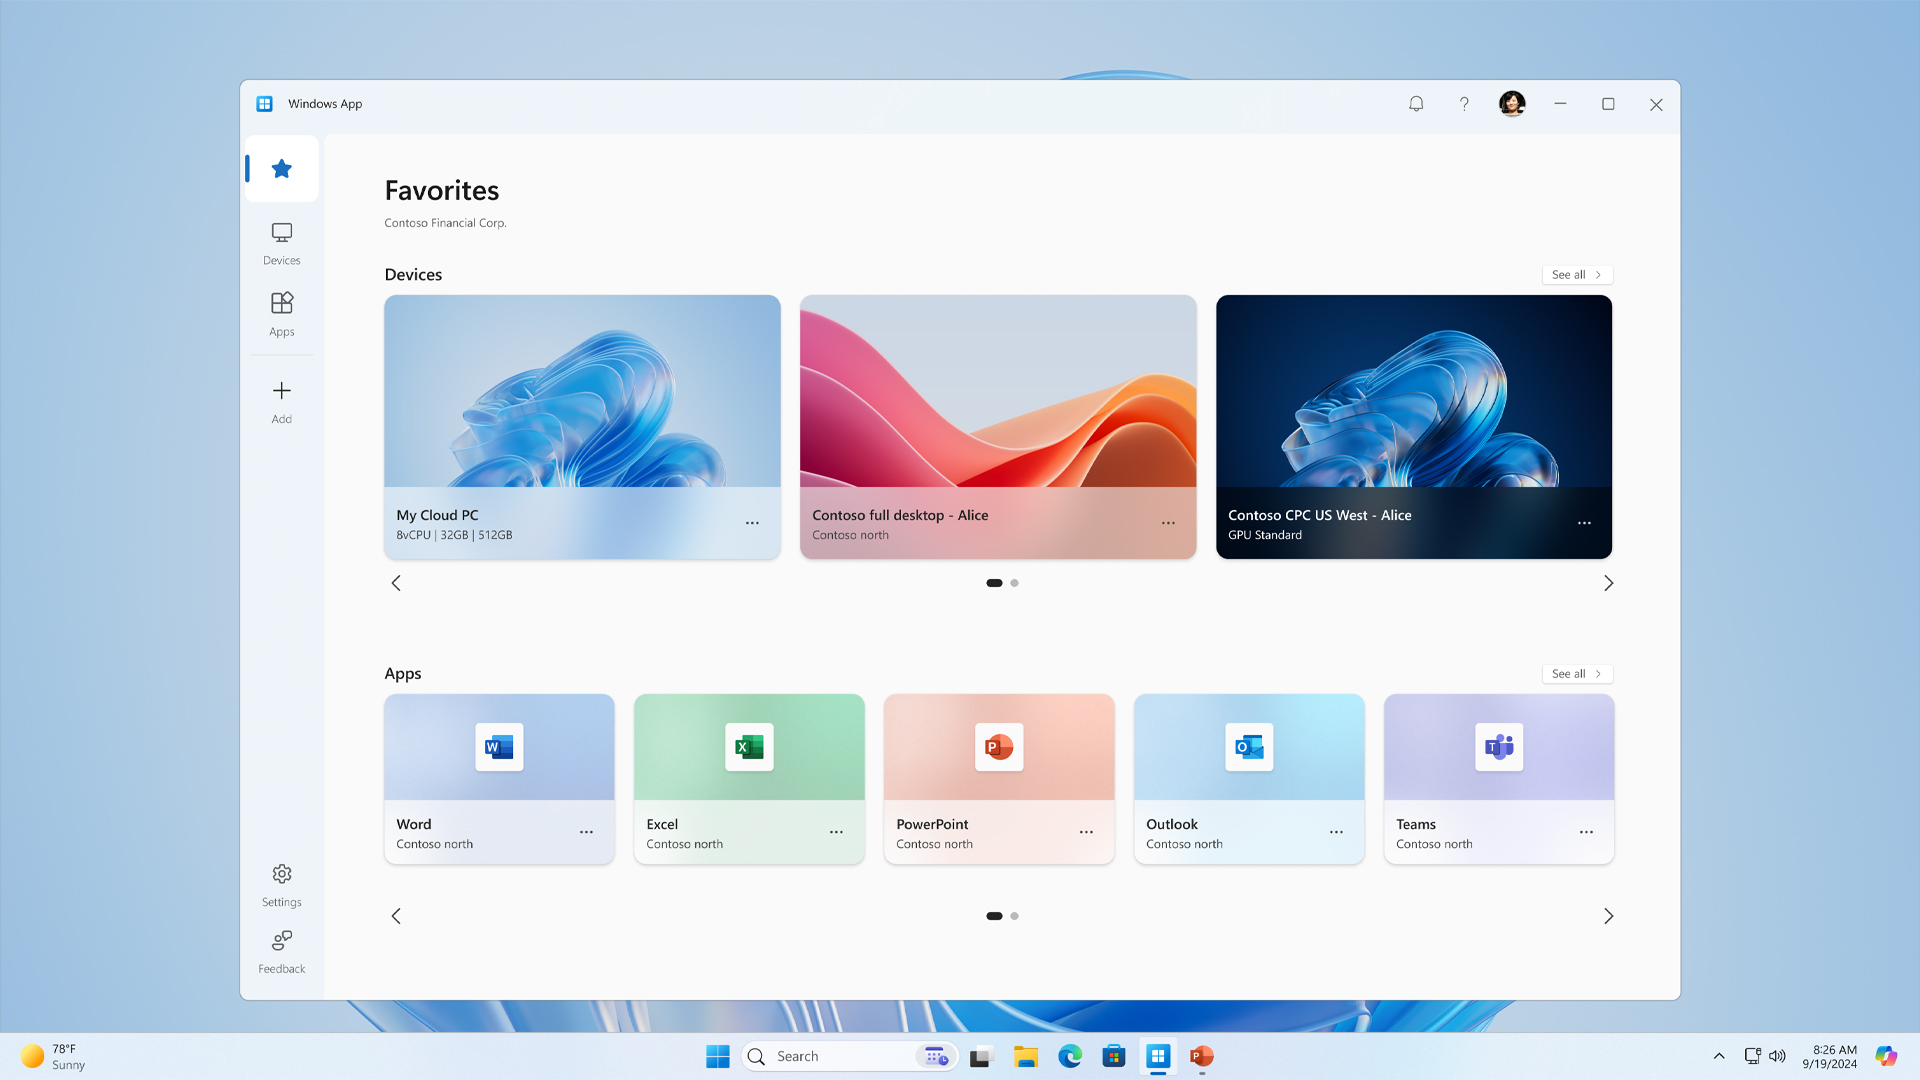Viewport: 1920px width, 1080px height.
Task: Scroll to previous apps carousel page
Action: [x=396, y=915]
